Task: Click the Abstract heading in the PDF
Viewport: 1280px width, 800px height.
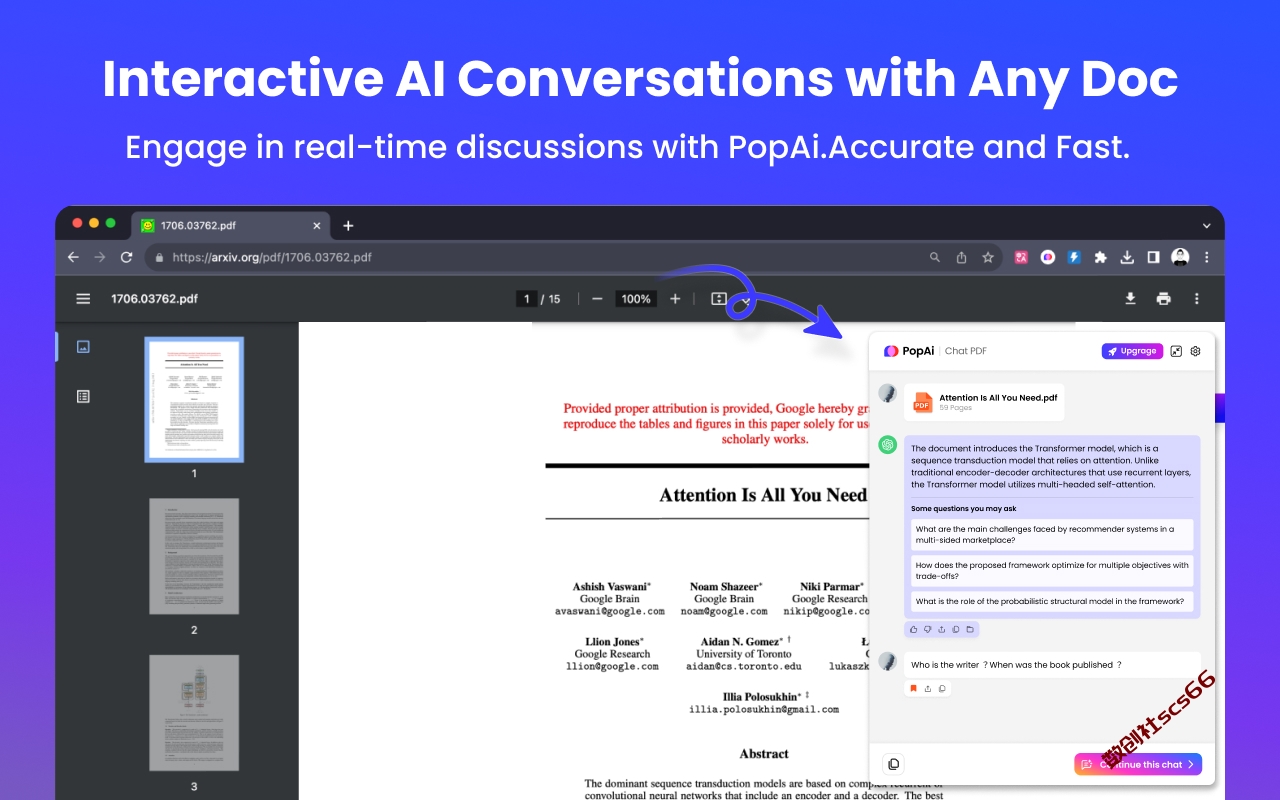Action: click(x=764, y=754)
